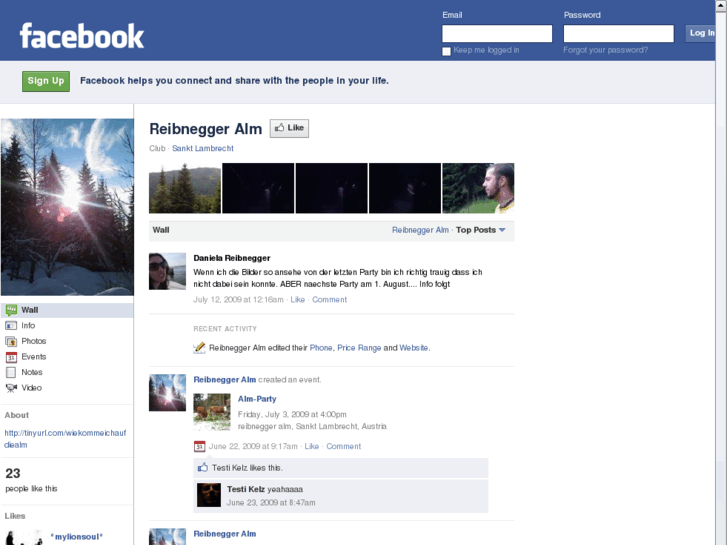Click the Wall speech bubble icon
The height and width of the screenshot is (545, 727).
(x=12, y=310)
